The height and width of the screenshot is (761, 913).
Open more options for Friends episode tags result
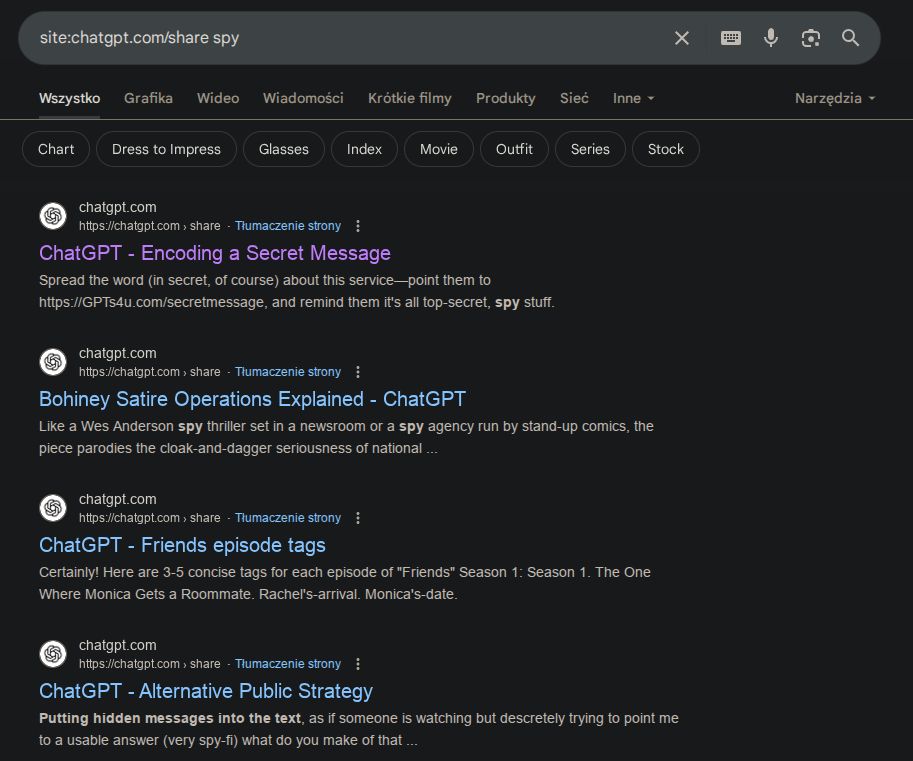point(358,518)
